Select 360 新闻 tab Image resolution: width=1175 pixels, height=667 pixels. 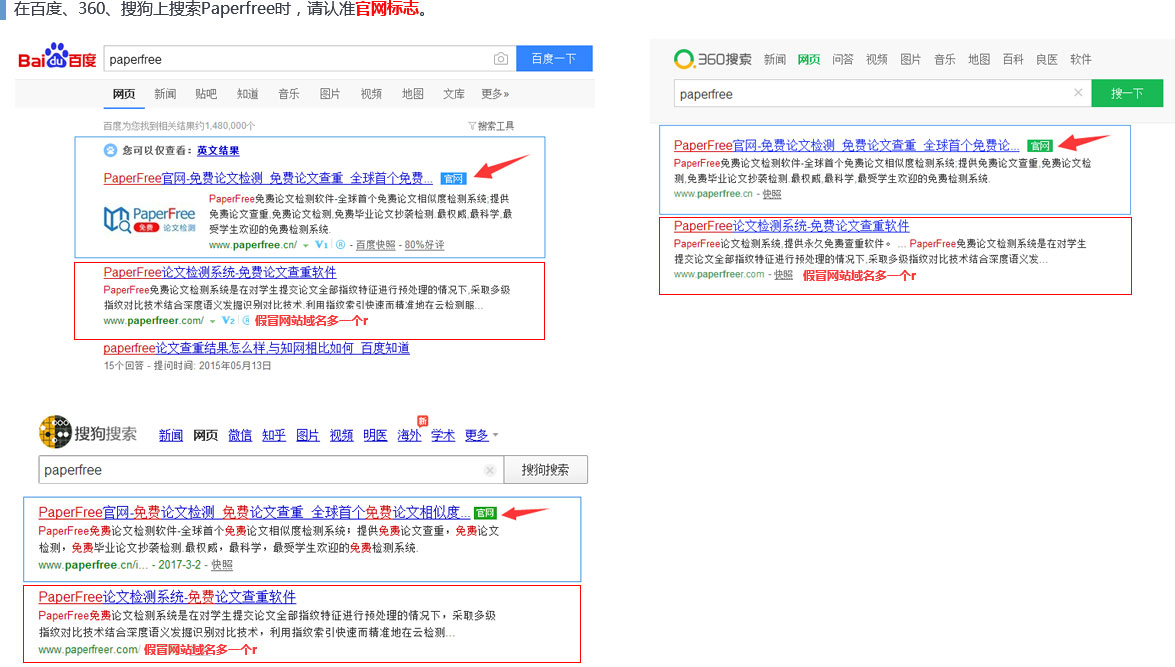775,59
